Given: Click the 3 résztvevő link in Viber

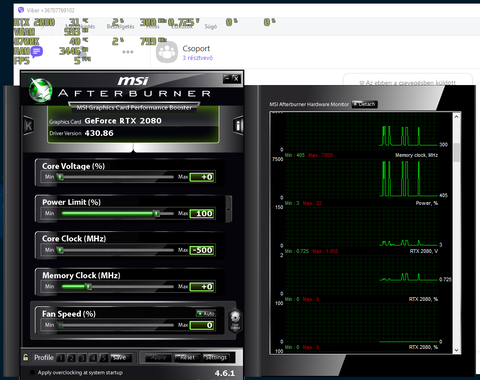Looking at the screenshot, I should pos(198,58).
